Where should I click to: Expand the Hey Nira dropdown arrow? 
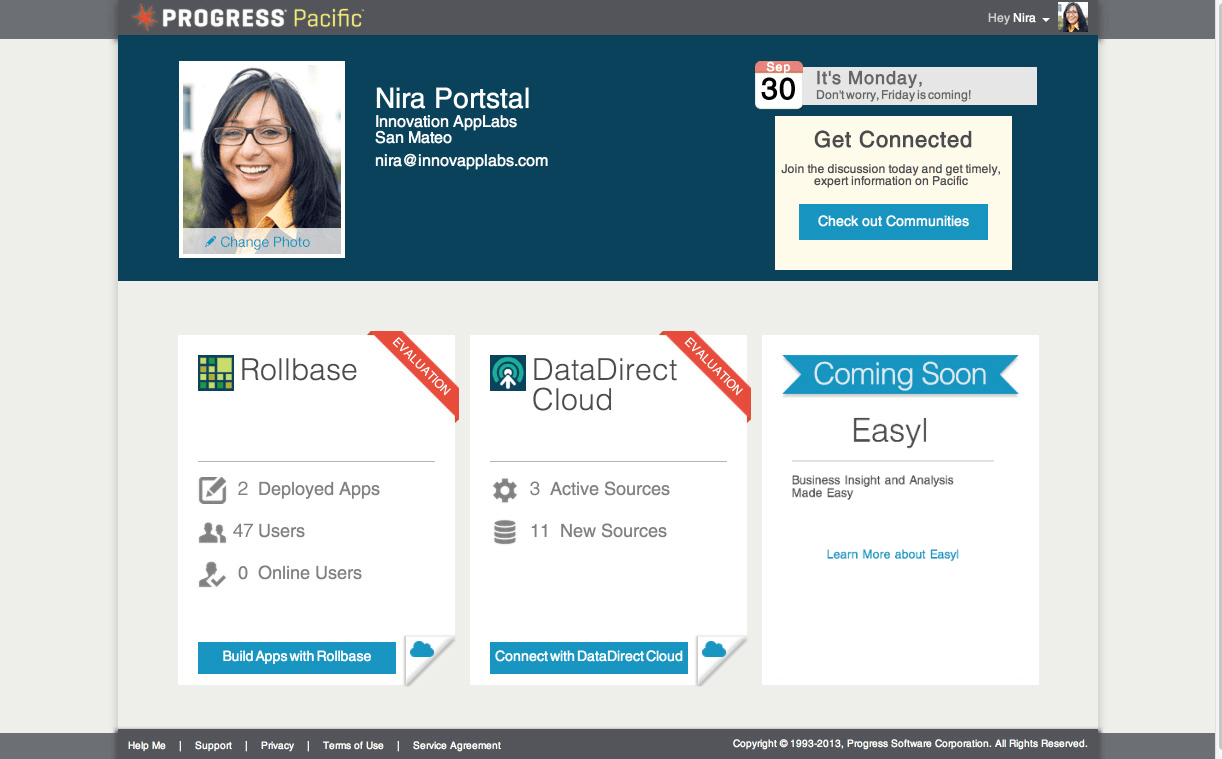1046,20
